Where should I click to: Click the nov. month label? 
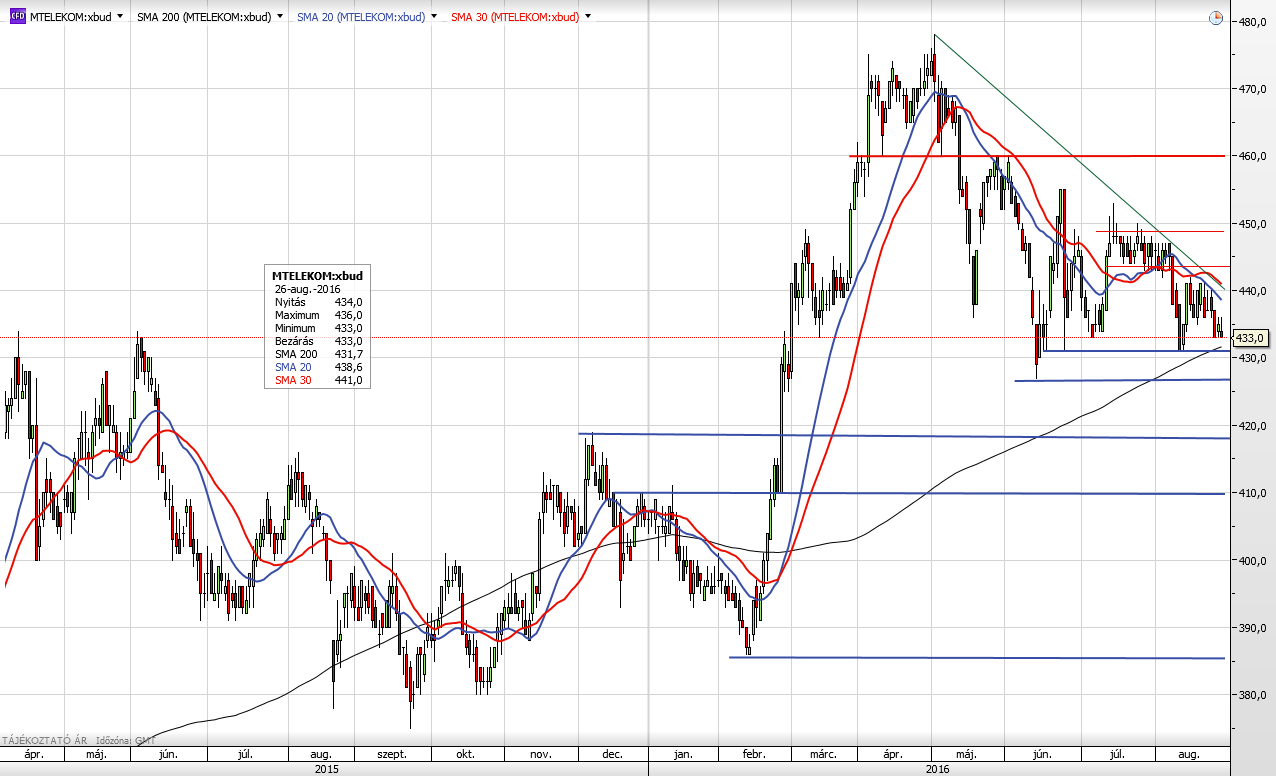click(540, 754)
